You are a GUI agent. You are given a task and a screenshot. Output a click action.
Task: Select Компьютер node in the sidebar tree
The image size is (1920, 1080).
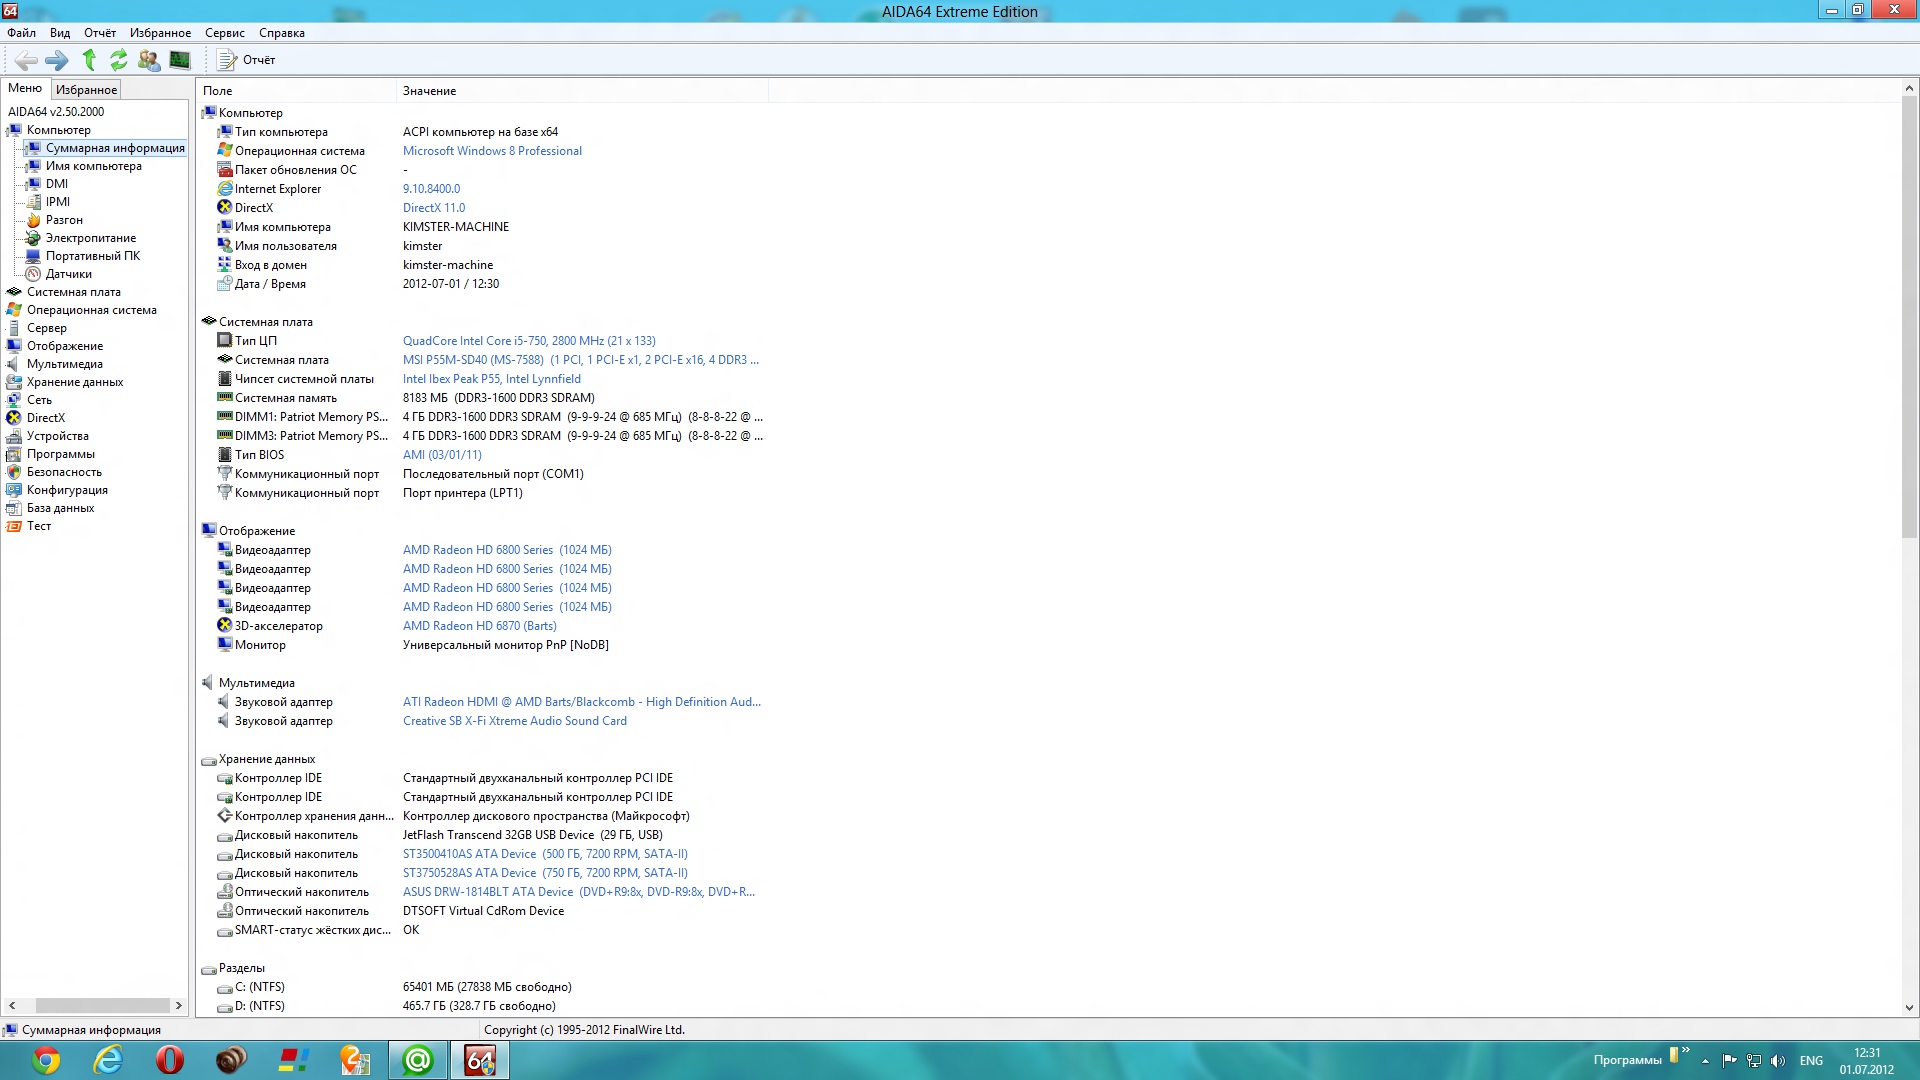coord(58,130)
